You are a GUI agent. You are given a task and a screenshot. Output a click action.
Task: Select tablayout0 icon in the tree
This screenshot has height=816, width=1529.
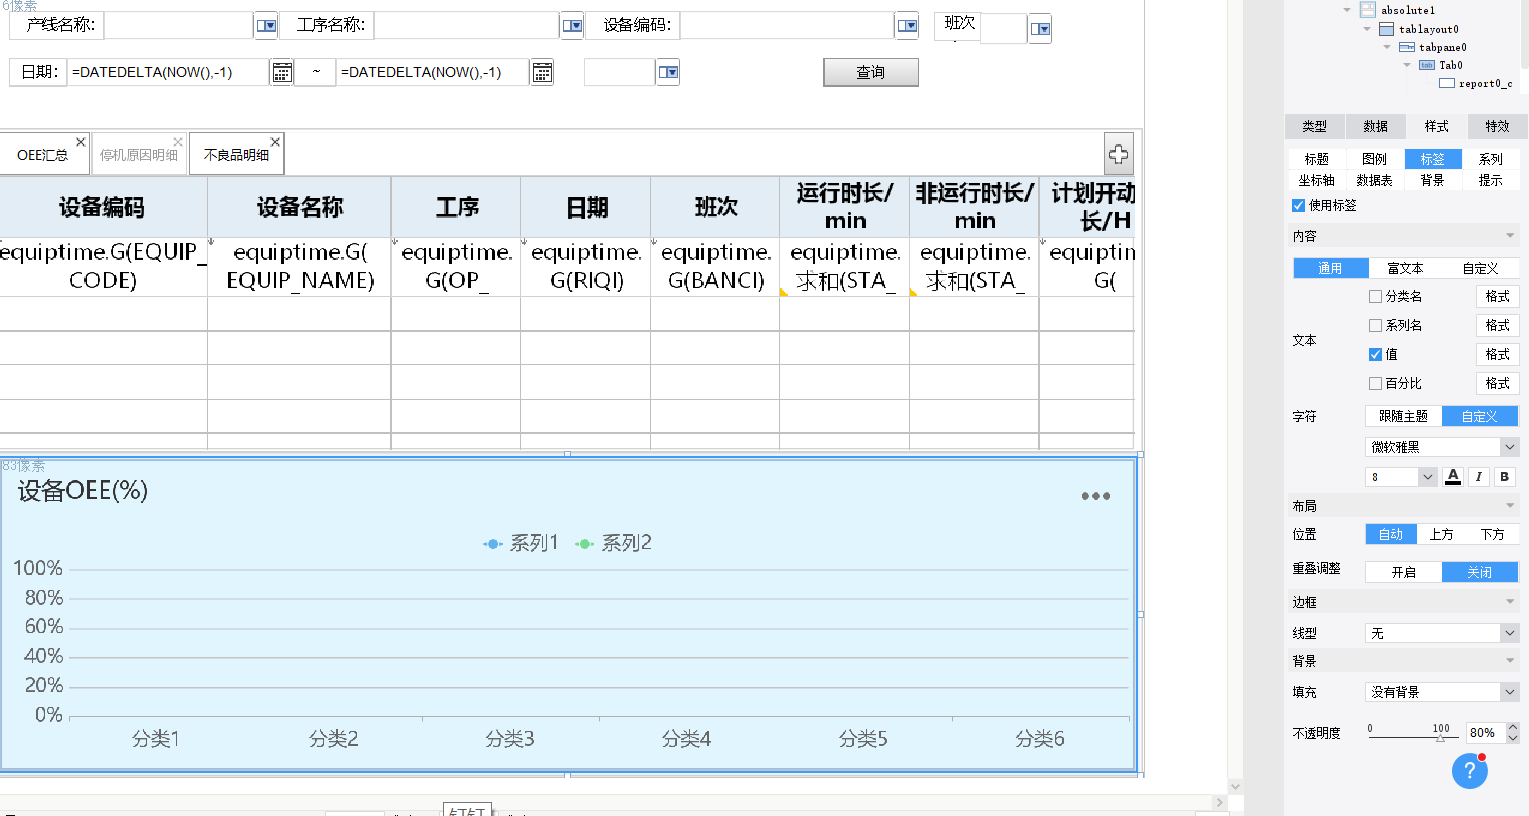1387,29
